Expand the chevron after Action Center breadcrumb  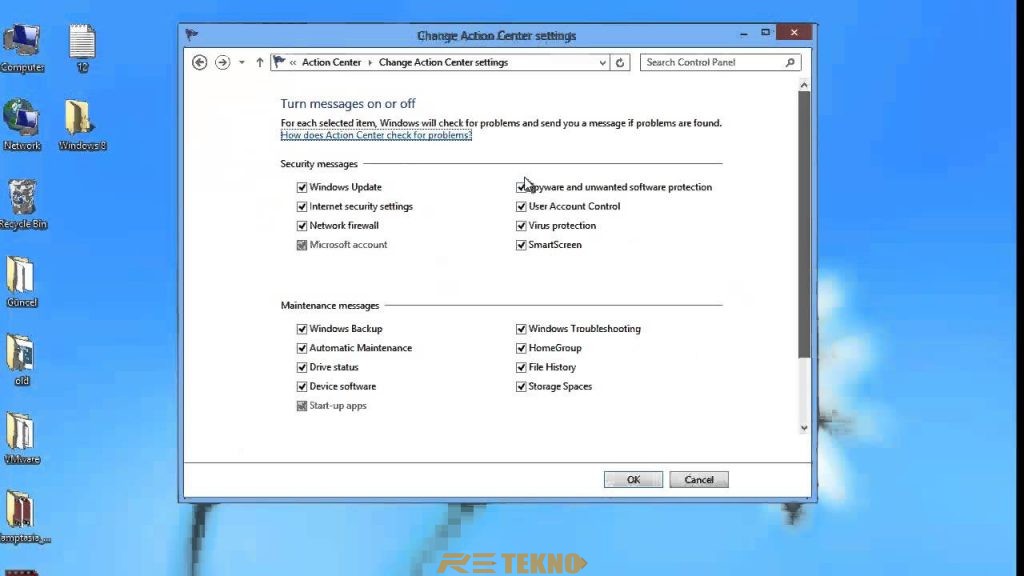(370, 63)
